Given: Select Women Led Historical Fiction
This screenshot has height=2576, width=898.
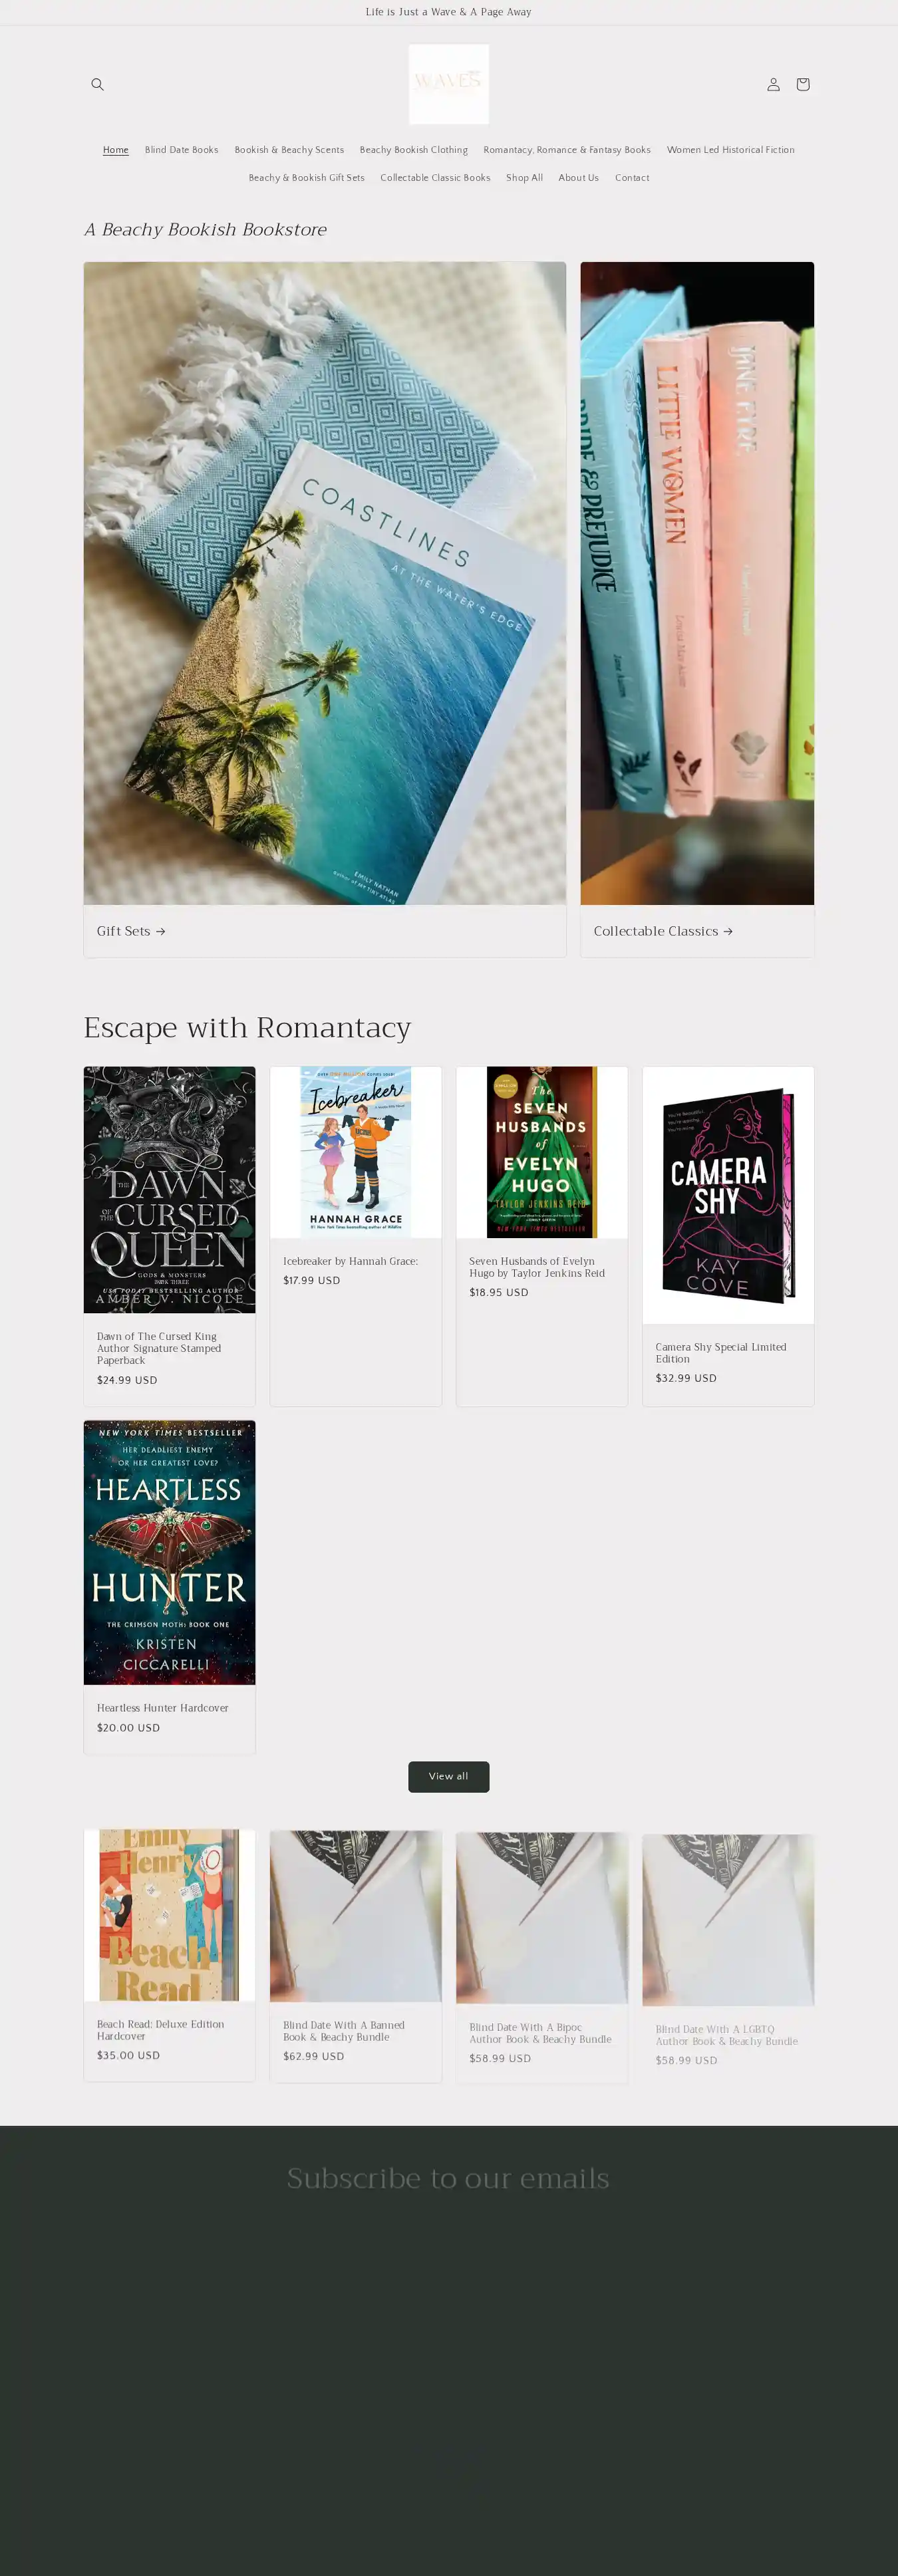Looking at the screenshot, I should coord(730,150).
